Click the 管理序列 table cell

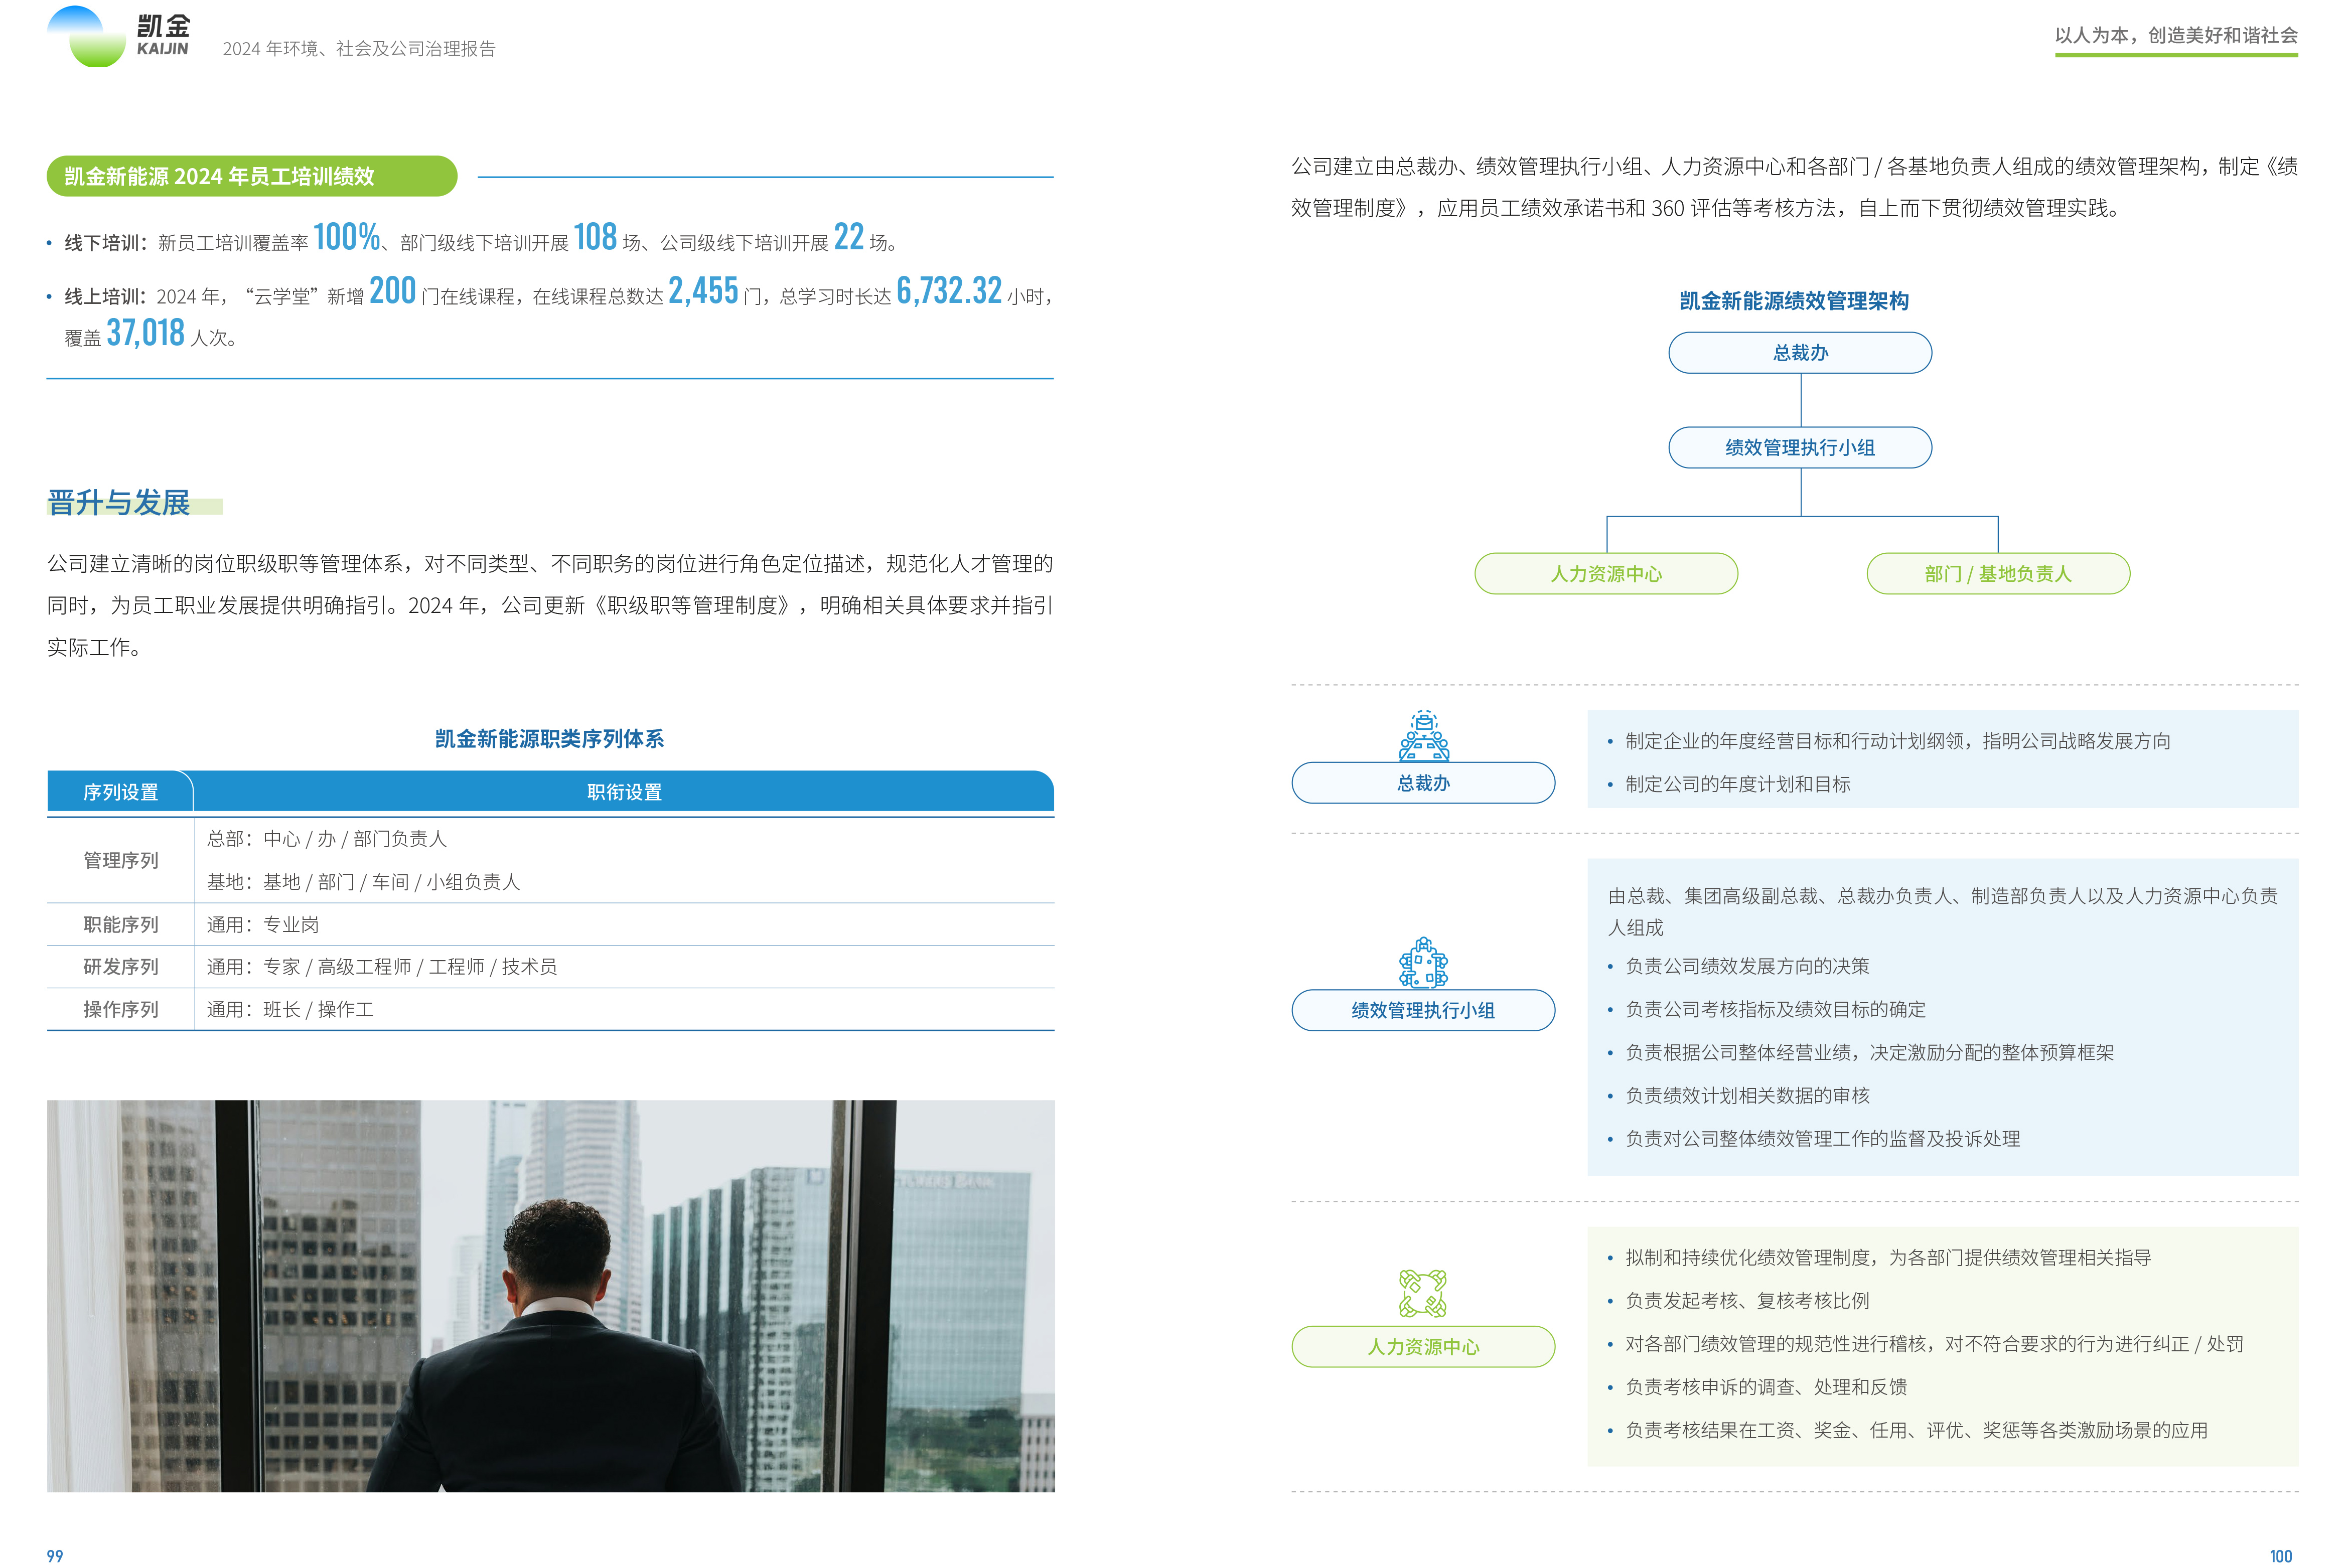click(x=120, y=860)
